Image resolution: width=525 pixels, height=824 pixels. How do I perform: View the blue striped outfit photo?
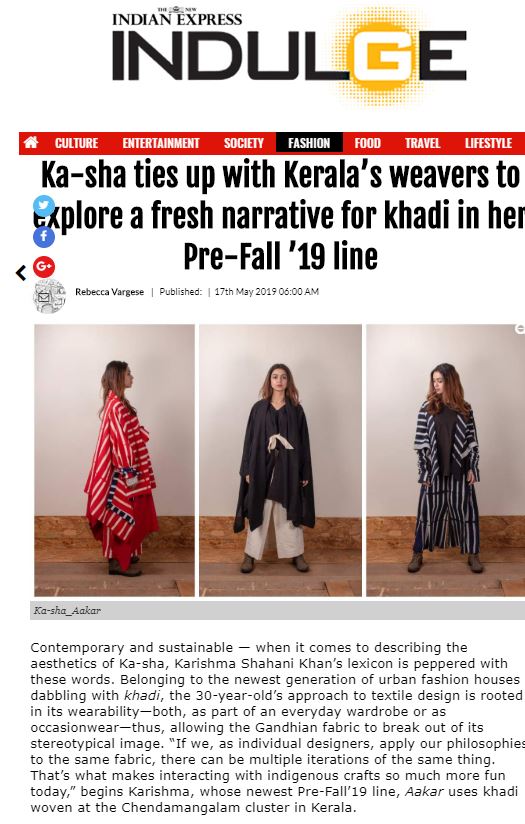445,460
